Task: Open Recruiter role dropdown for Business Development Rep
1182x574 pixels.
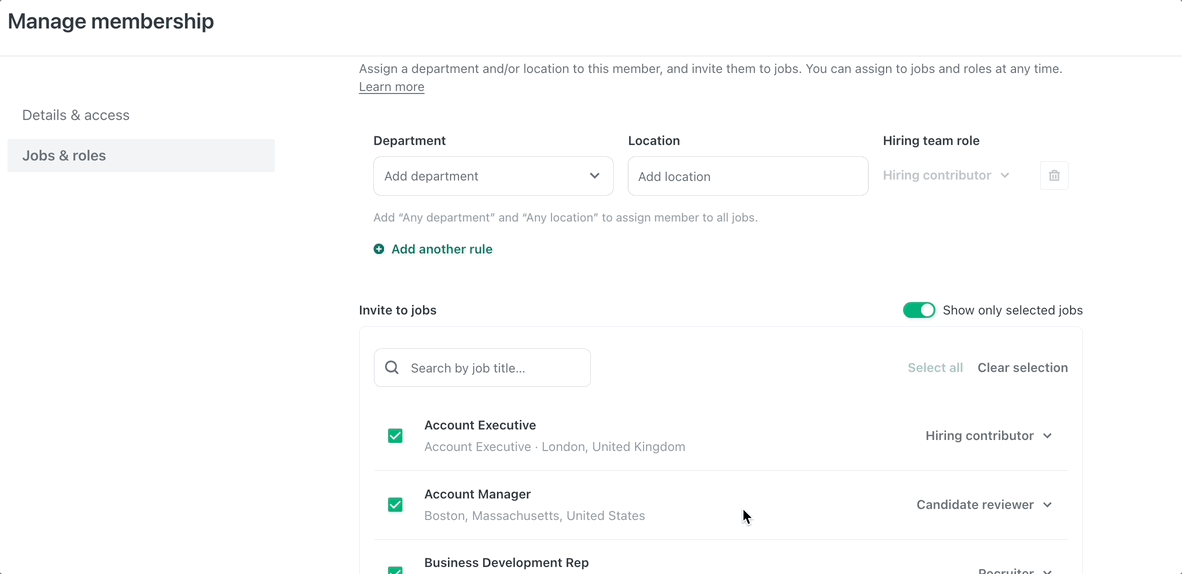Action: click(x=1014, y=570)
